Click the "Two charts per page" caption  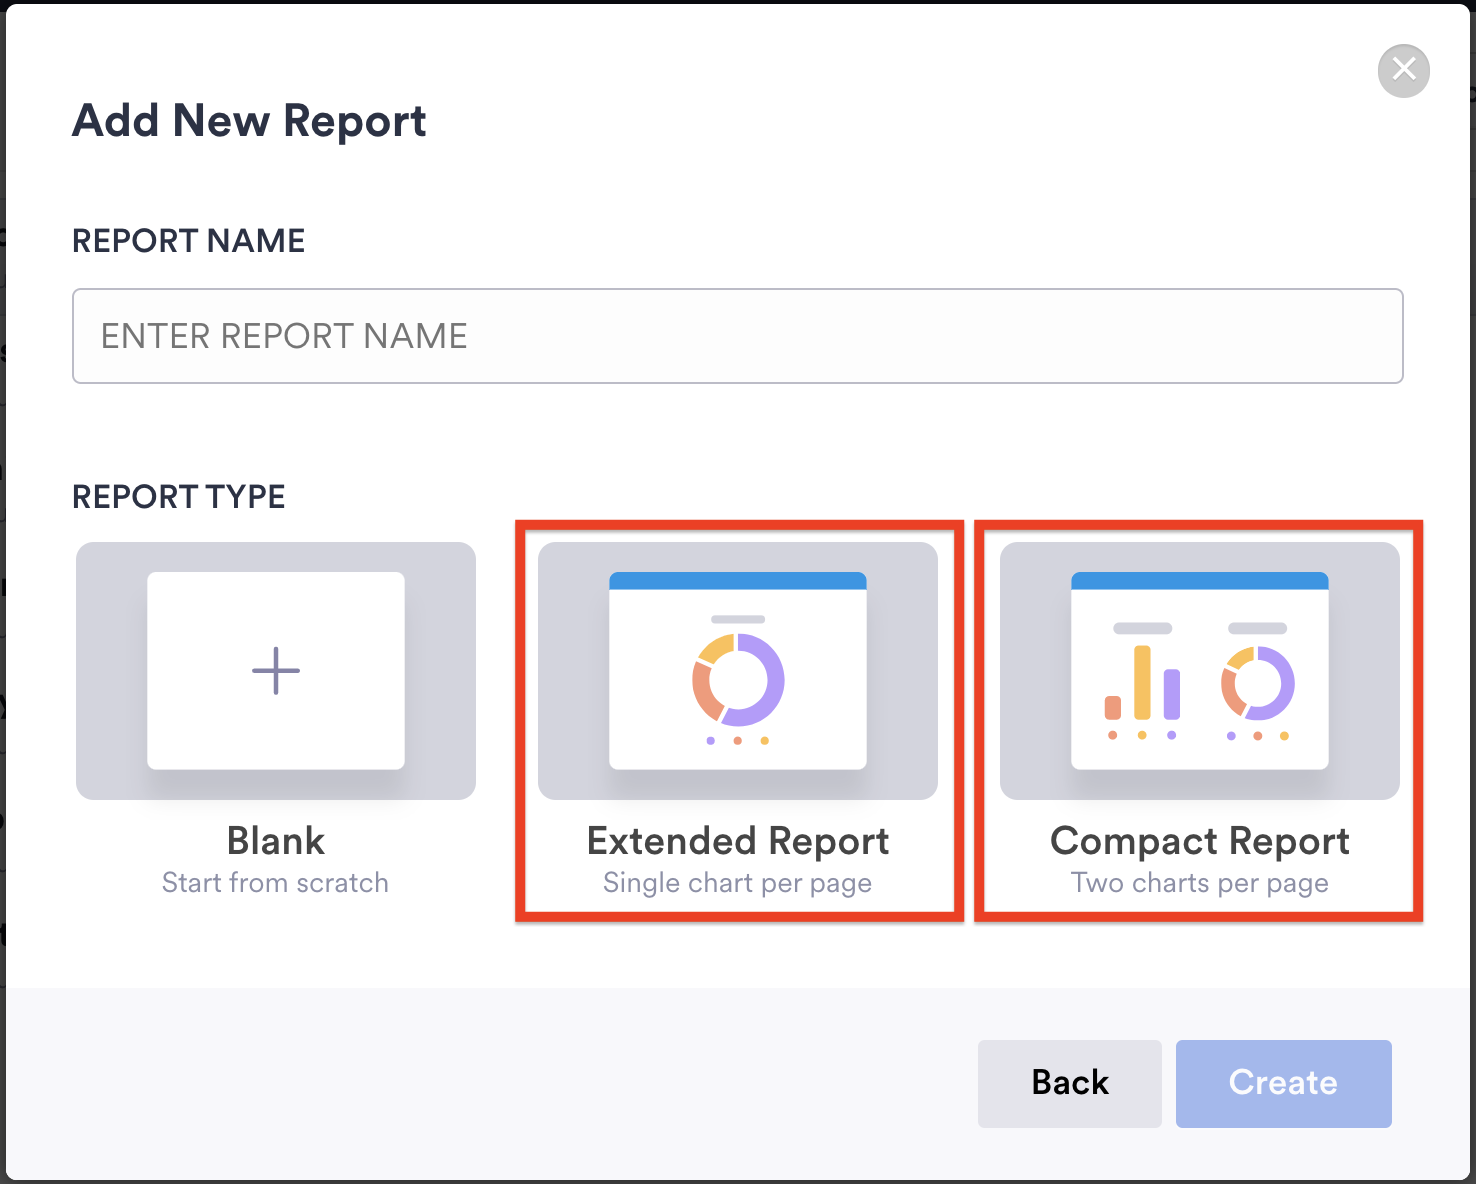(1199, 883)
